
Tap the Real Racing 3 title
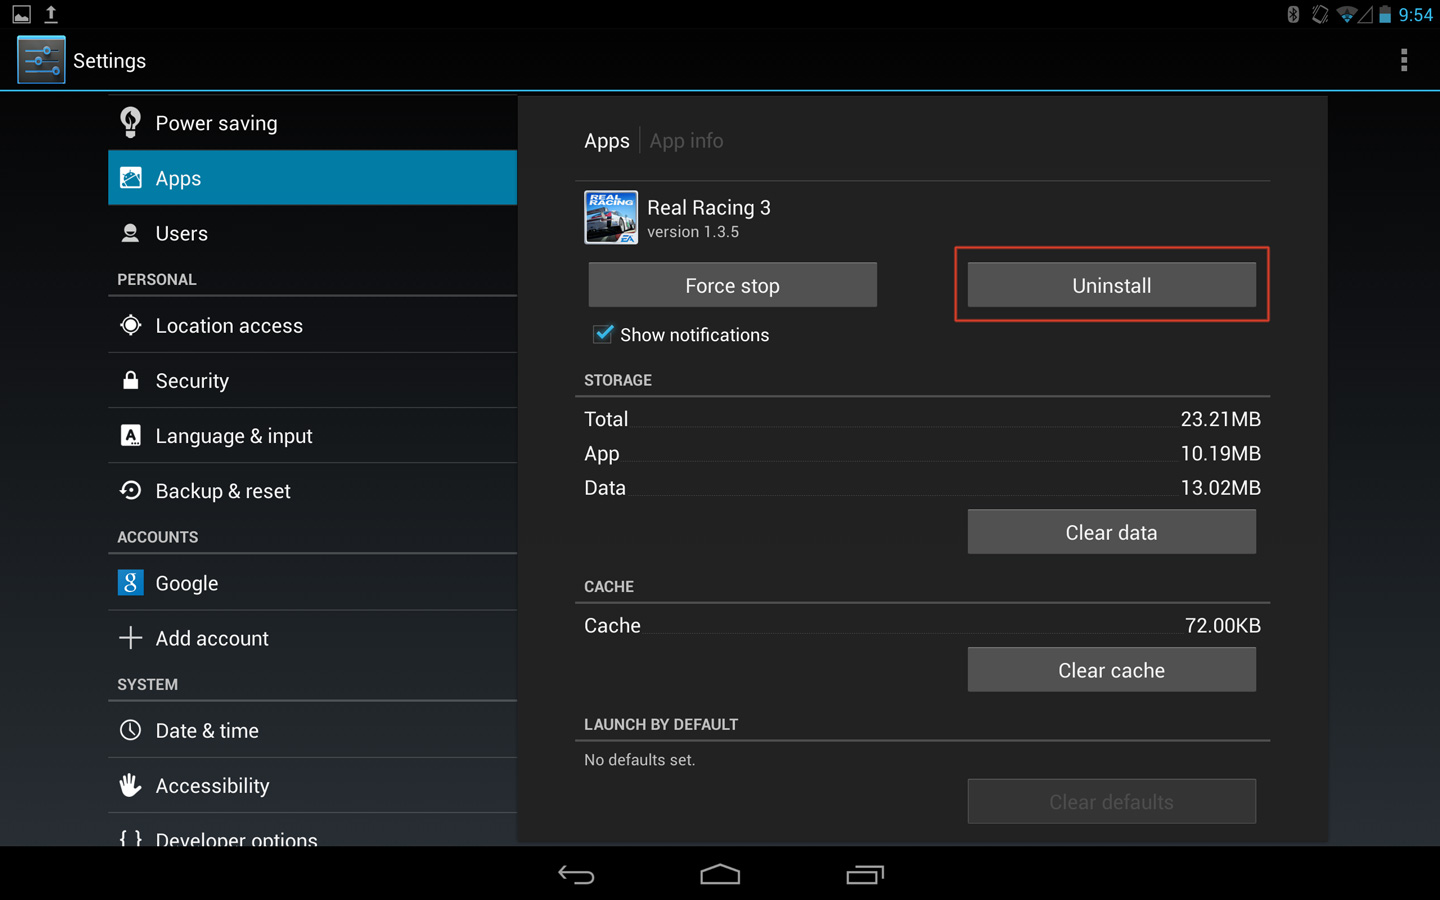click(x=709, y=207)
